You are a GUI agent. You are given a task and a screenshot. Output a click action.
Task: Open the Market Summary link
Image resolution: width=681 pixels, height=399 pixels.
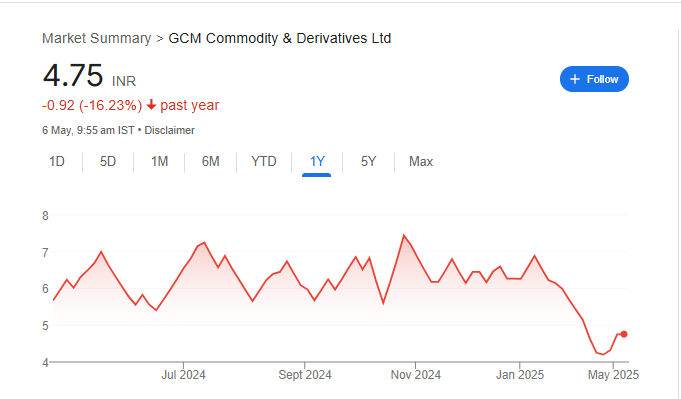click(96, 38)
